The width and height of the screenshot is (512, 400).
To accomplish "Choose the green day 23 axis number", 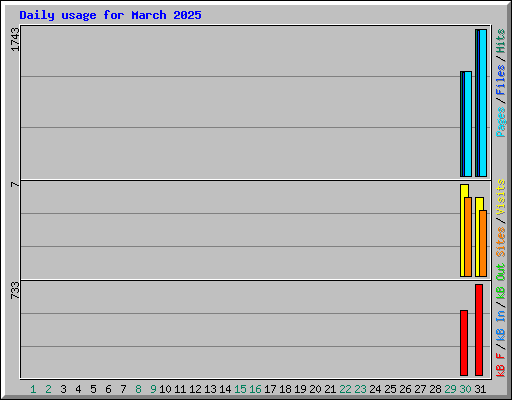I will coord(360,389).
